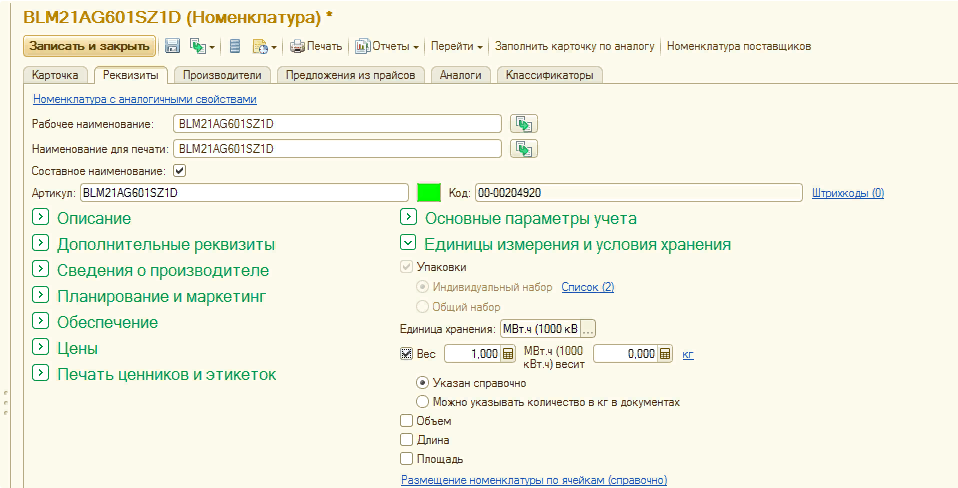Click the copy icon next to Рабочее наименование
This screenshot has height=488, width=958.
(524, 124)
